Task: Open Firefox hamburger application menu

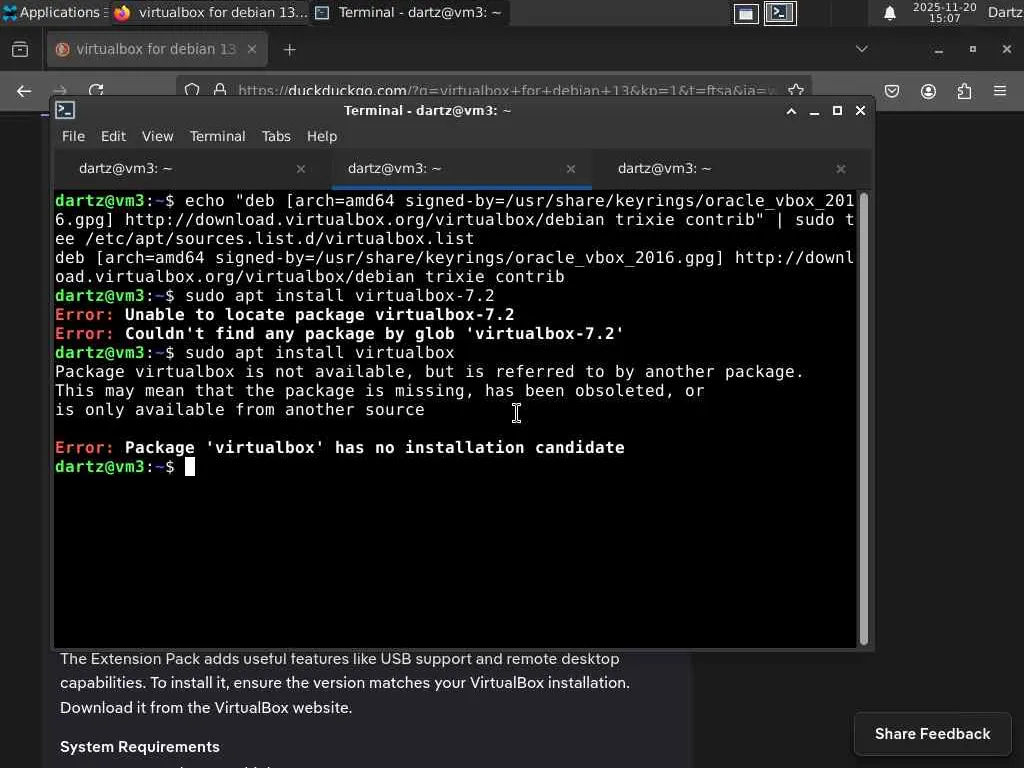Action: pos(1000,91)
